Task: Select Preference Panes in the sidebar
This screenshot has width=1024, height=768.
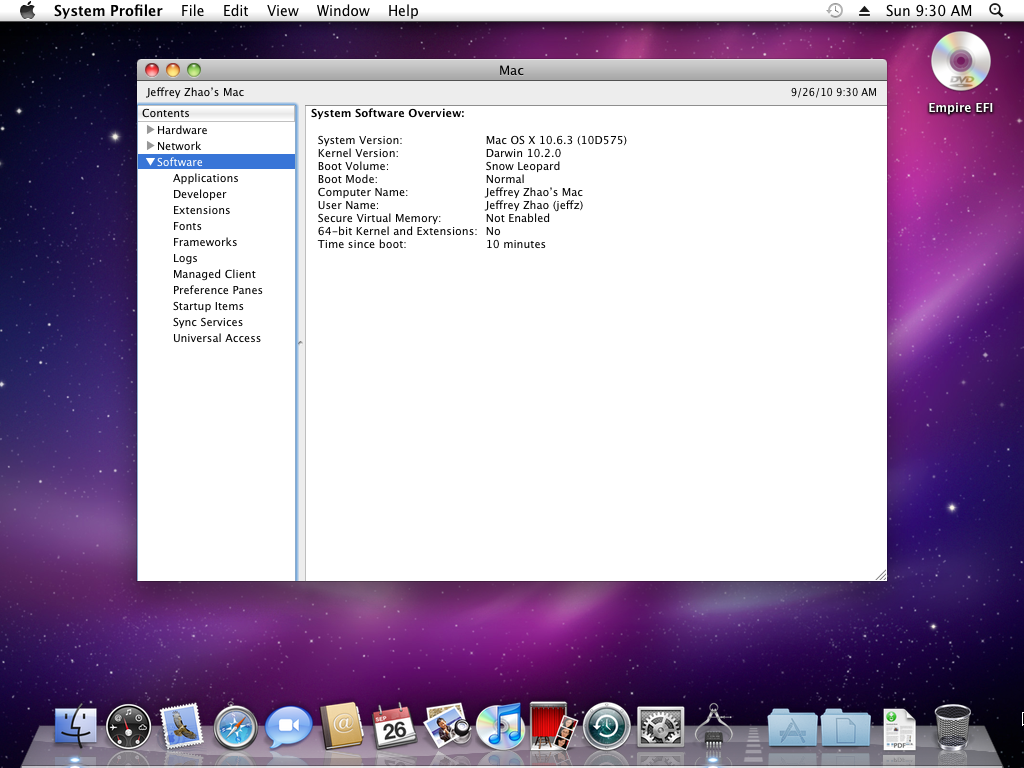Action: (217, 290)
